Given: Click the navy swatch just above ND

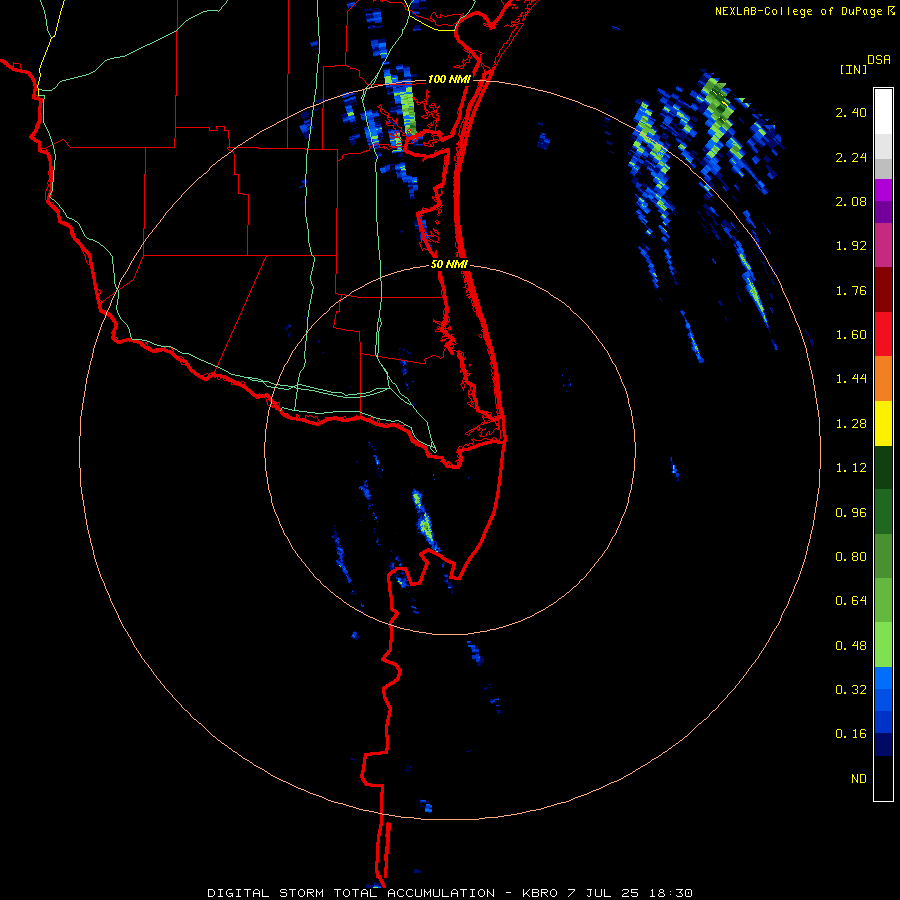Looking at the screenshot, I should click(x=883, y=745).
